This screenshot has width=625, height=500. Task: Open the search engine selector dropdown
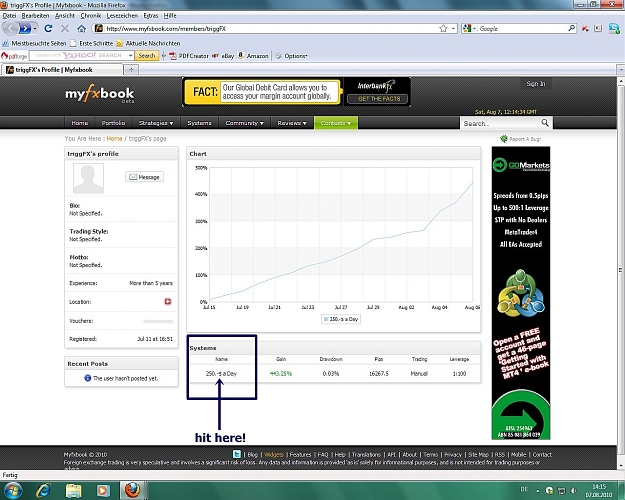point(469,28)
